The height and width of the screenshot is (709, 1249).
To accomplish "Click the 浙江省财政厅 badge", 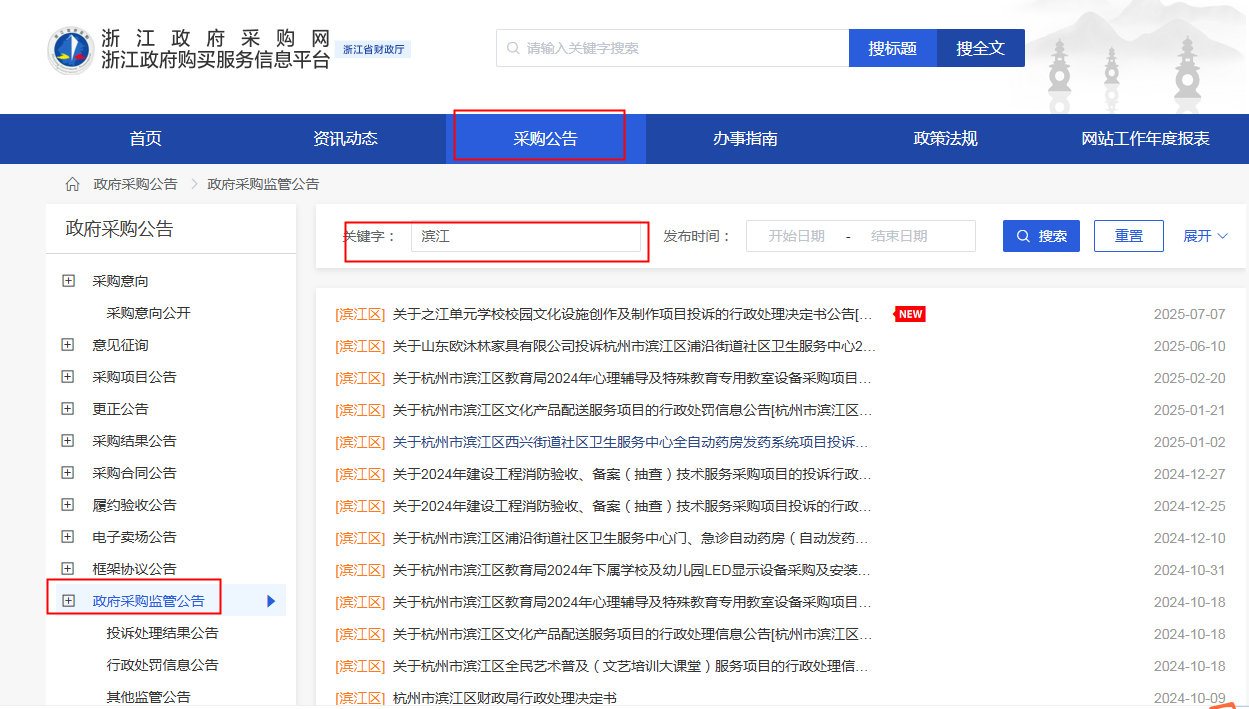I will (374, 49).
